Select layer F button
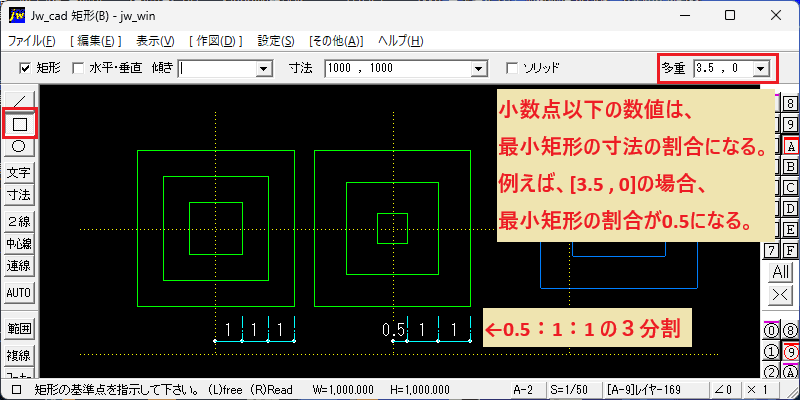Viewport: 800px width, 400px height. 791,251
